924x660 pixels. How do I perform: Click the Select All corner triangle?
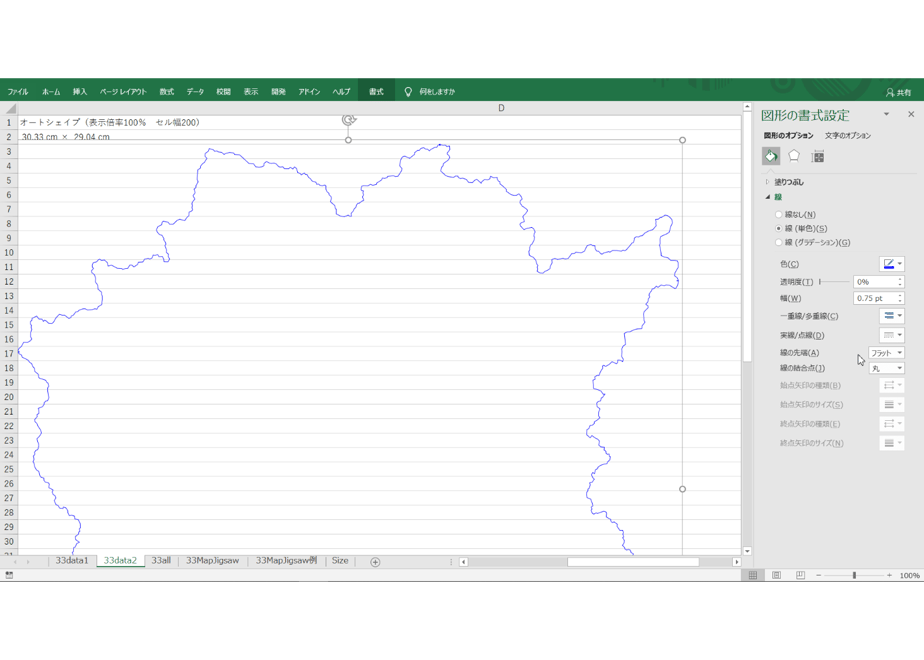(x=10, y=108)
